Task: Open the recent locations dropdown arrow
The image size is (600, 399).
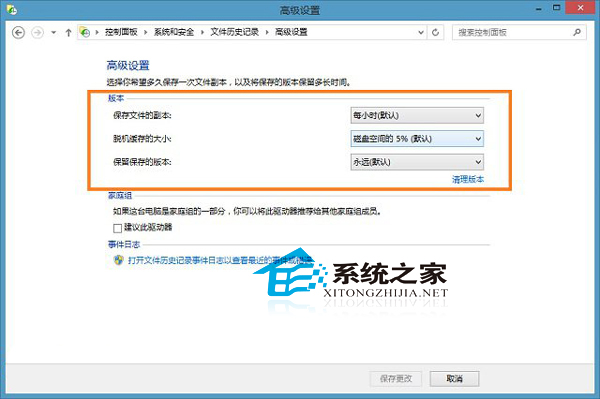Action: point(54,33)
